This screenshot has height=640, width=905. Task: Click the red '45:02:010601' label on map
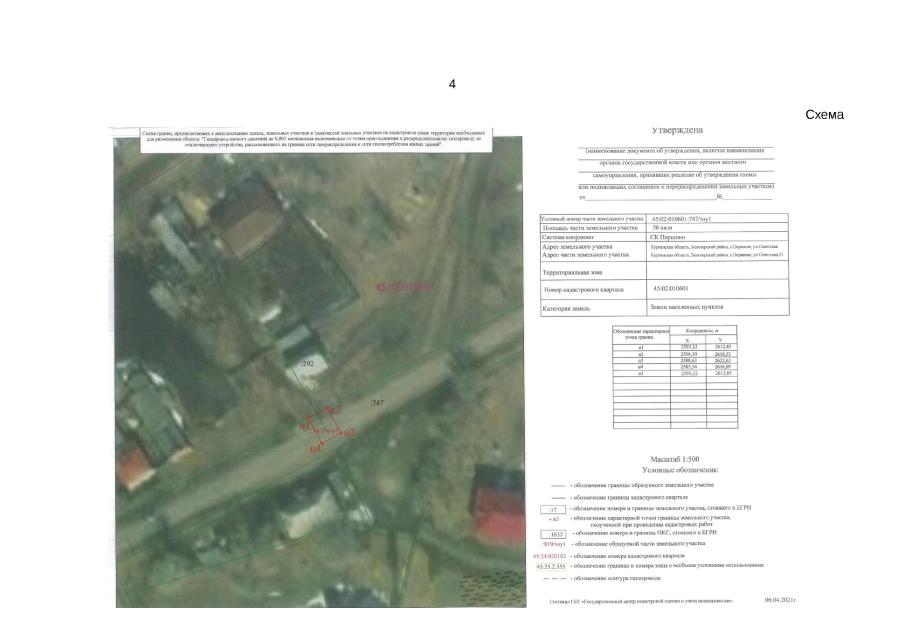403,287
